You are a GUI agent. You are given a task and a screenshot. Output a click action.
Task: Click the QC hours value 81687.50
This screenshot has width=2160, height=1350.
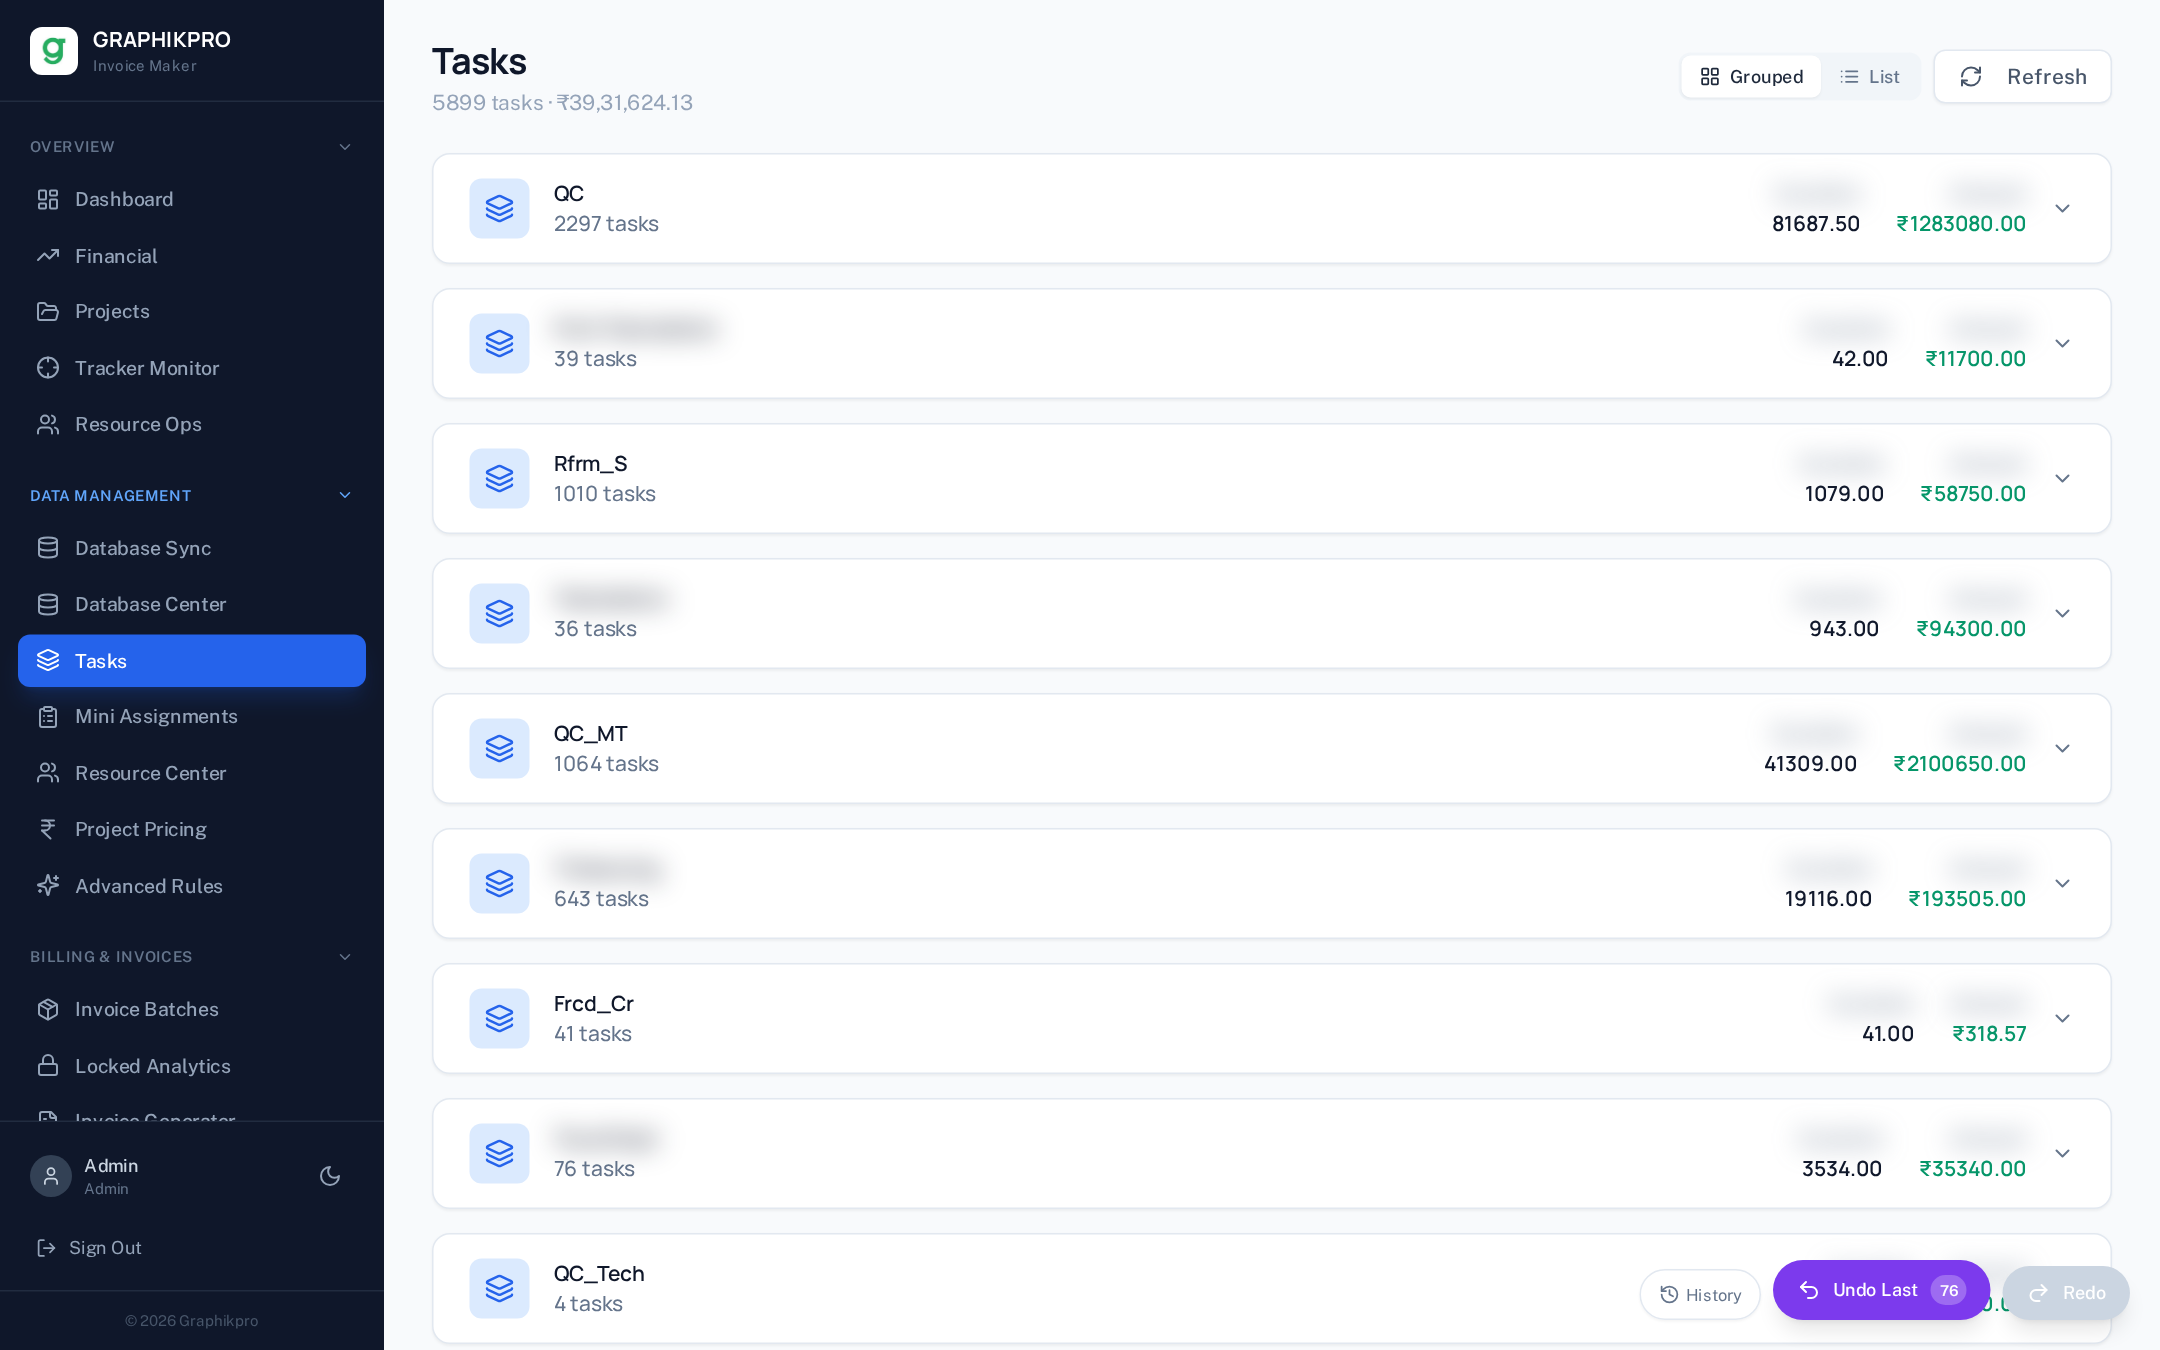(x=1816, y=224)
